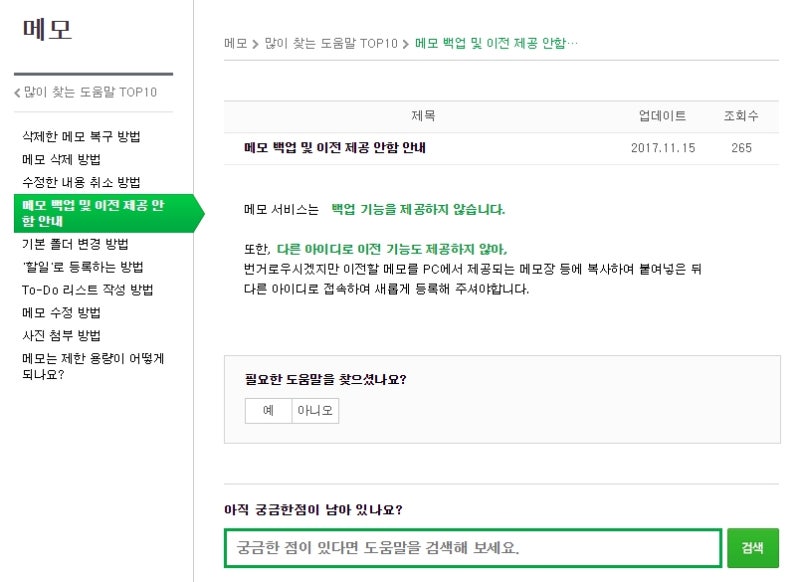Click the back chevron beside 많이 찾는 도움말 TOP10
The width and height of the screenshot is (800, 582).
coord(17,92)
